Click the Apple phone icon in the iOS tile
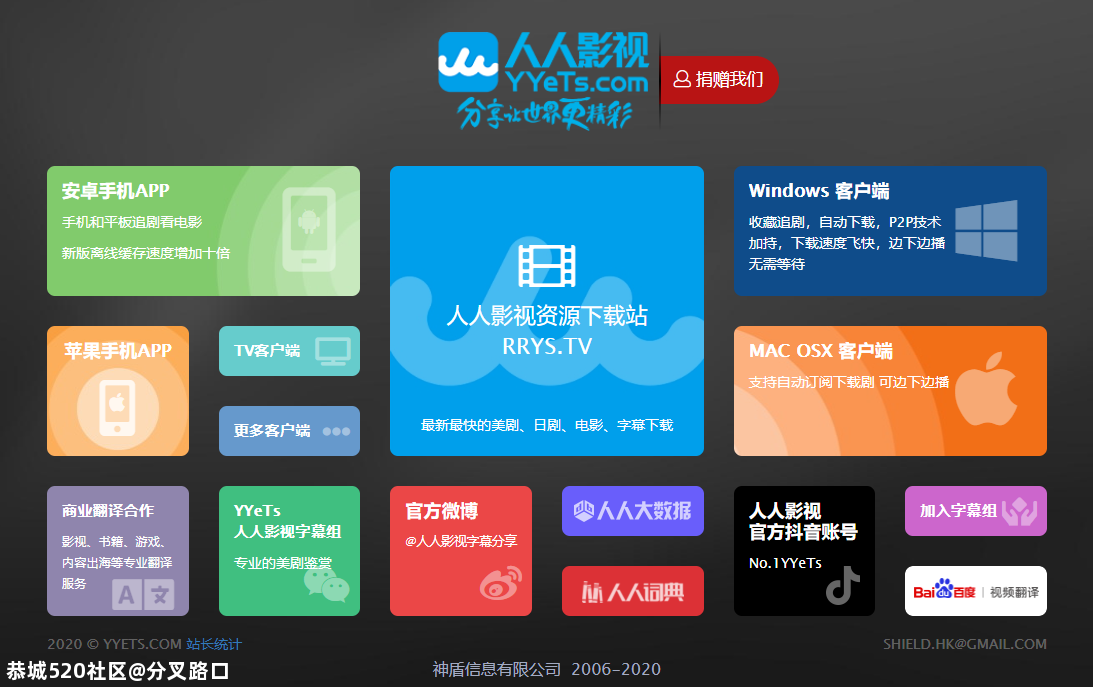The height and width of the screenshot is (687, 1093). click(x=118, y=408)
